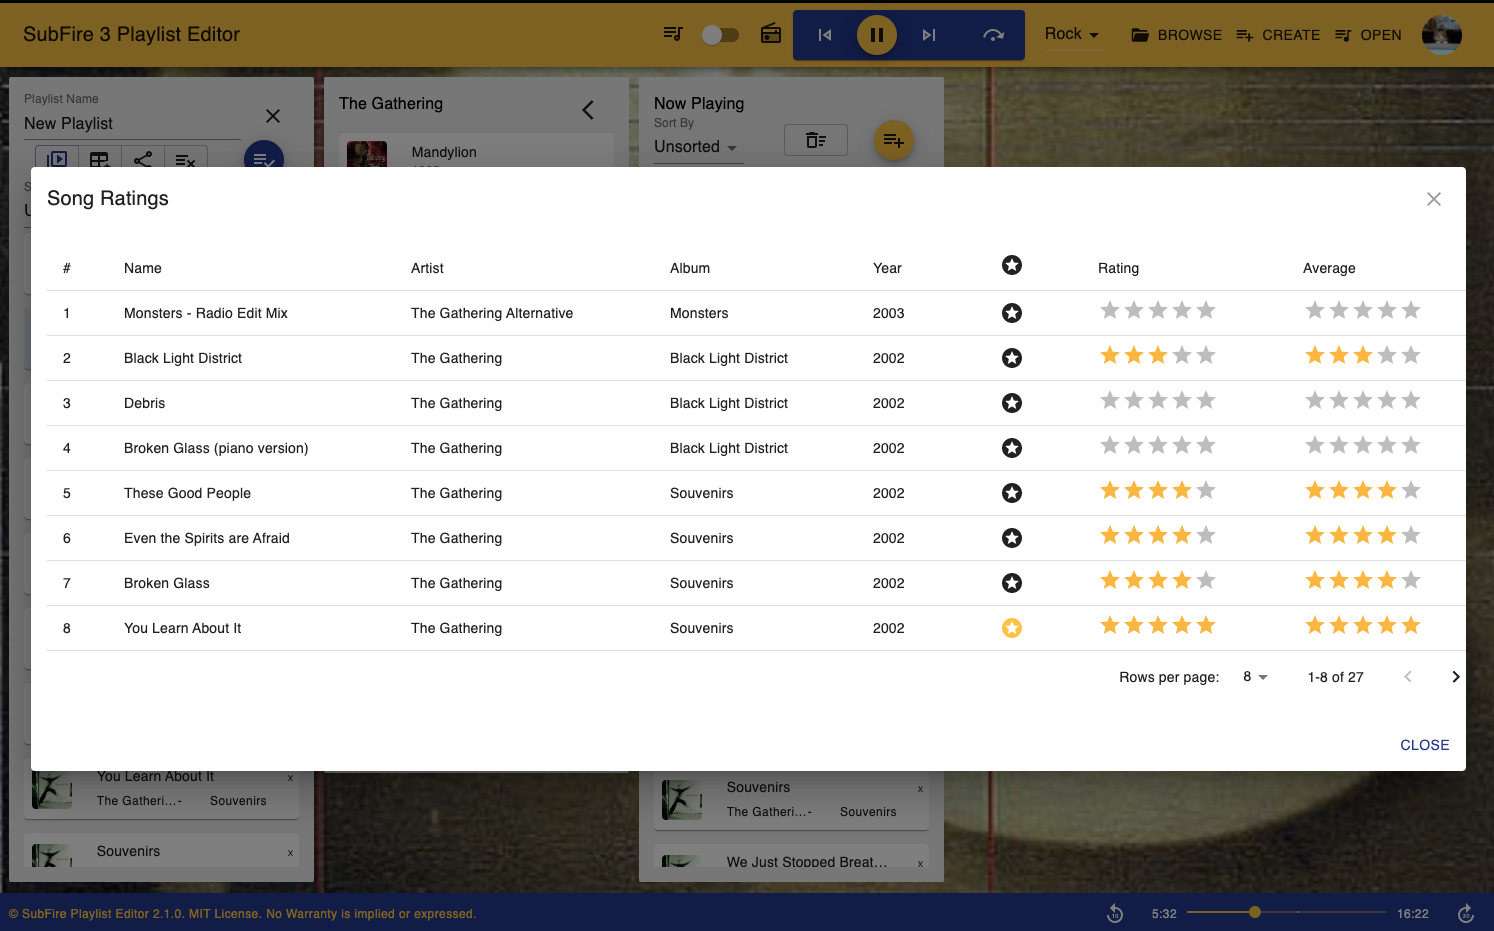Set Black Light District rating to four stars
The width and height of the screenshot is (1494, 931).
[x=1182, y=355]
